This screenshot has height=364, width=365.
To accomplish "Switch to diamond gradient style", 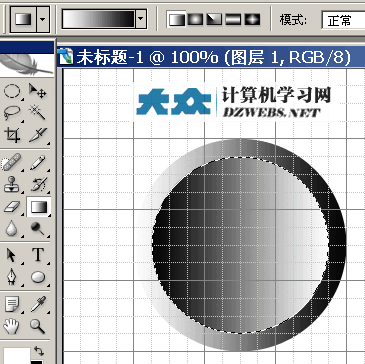I will click(252, 20).
